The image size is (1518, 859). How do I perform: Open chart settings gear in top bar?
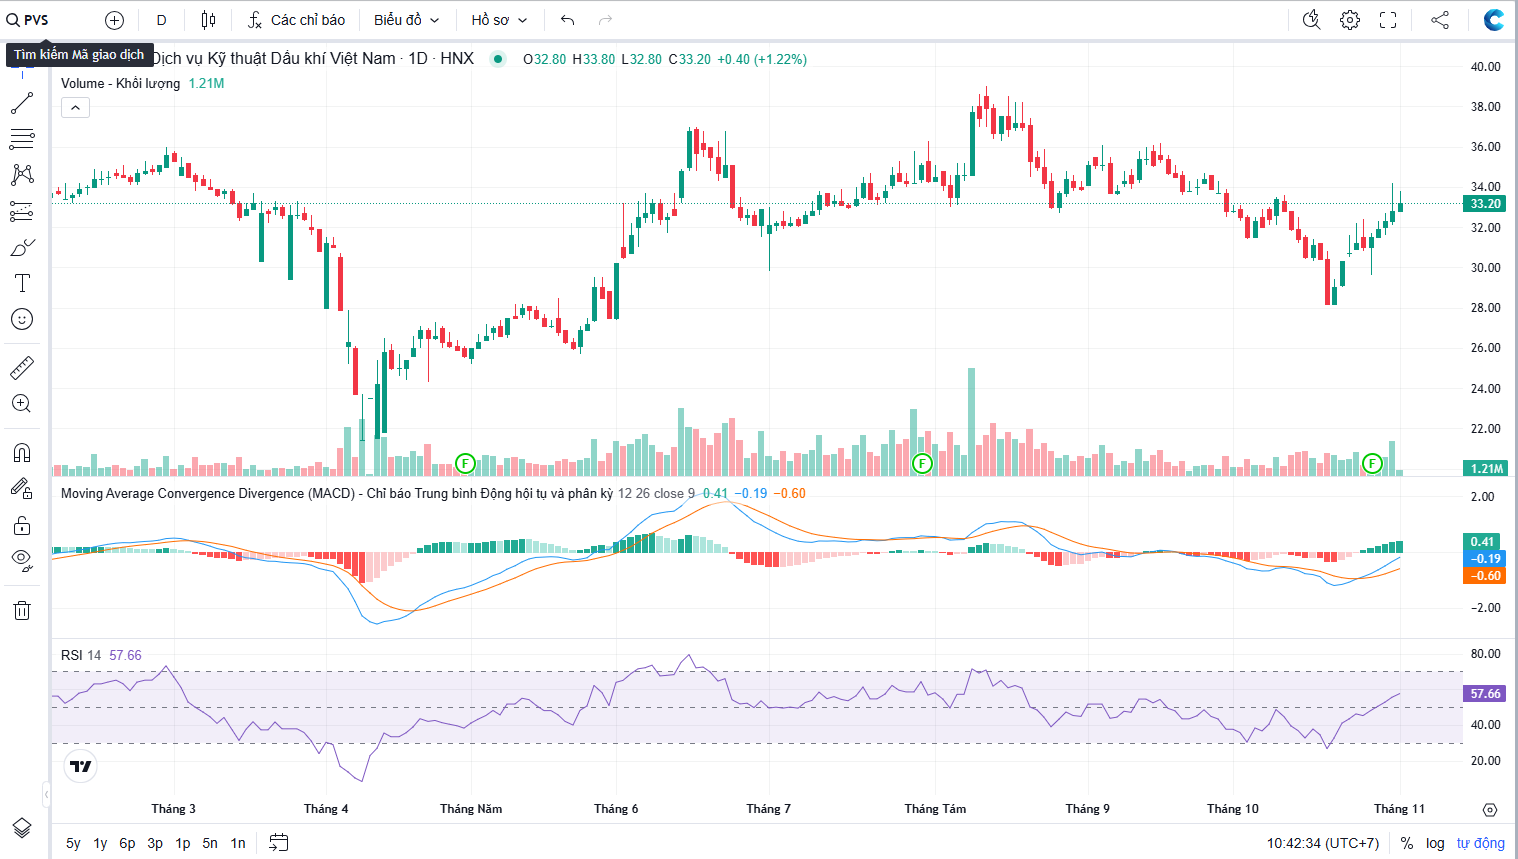pyautogui.click(x=1350, y=20)
